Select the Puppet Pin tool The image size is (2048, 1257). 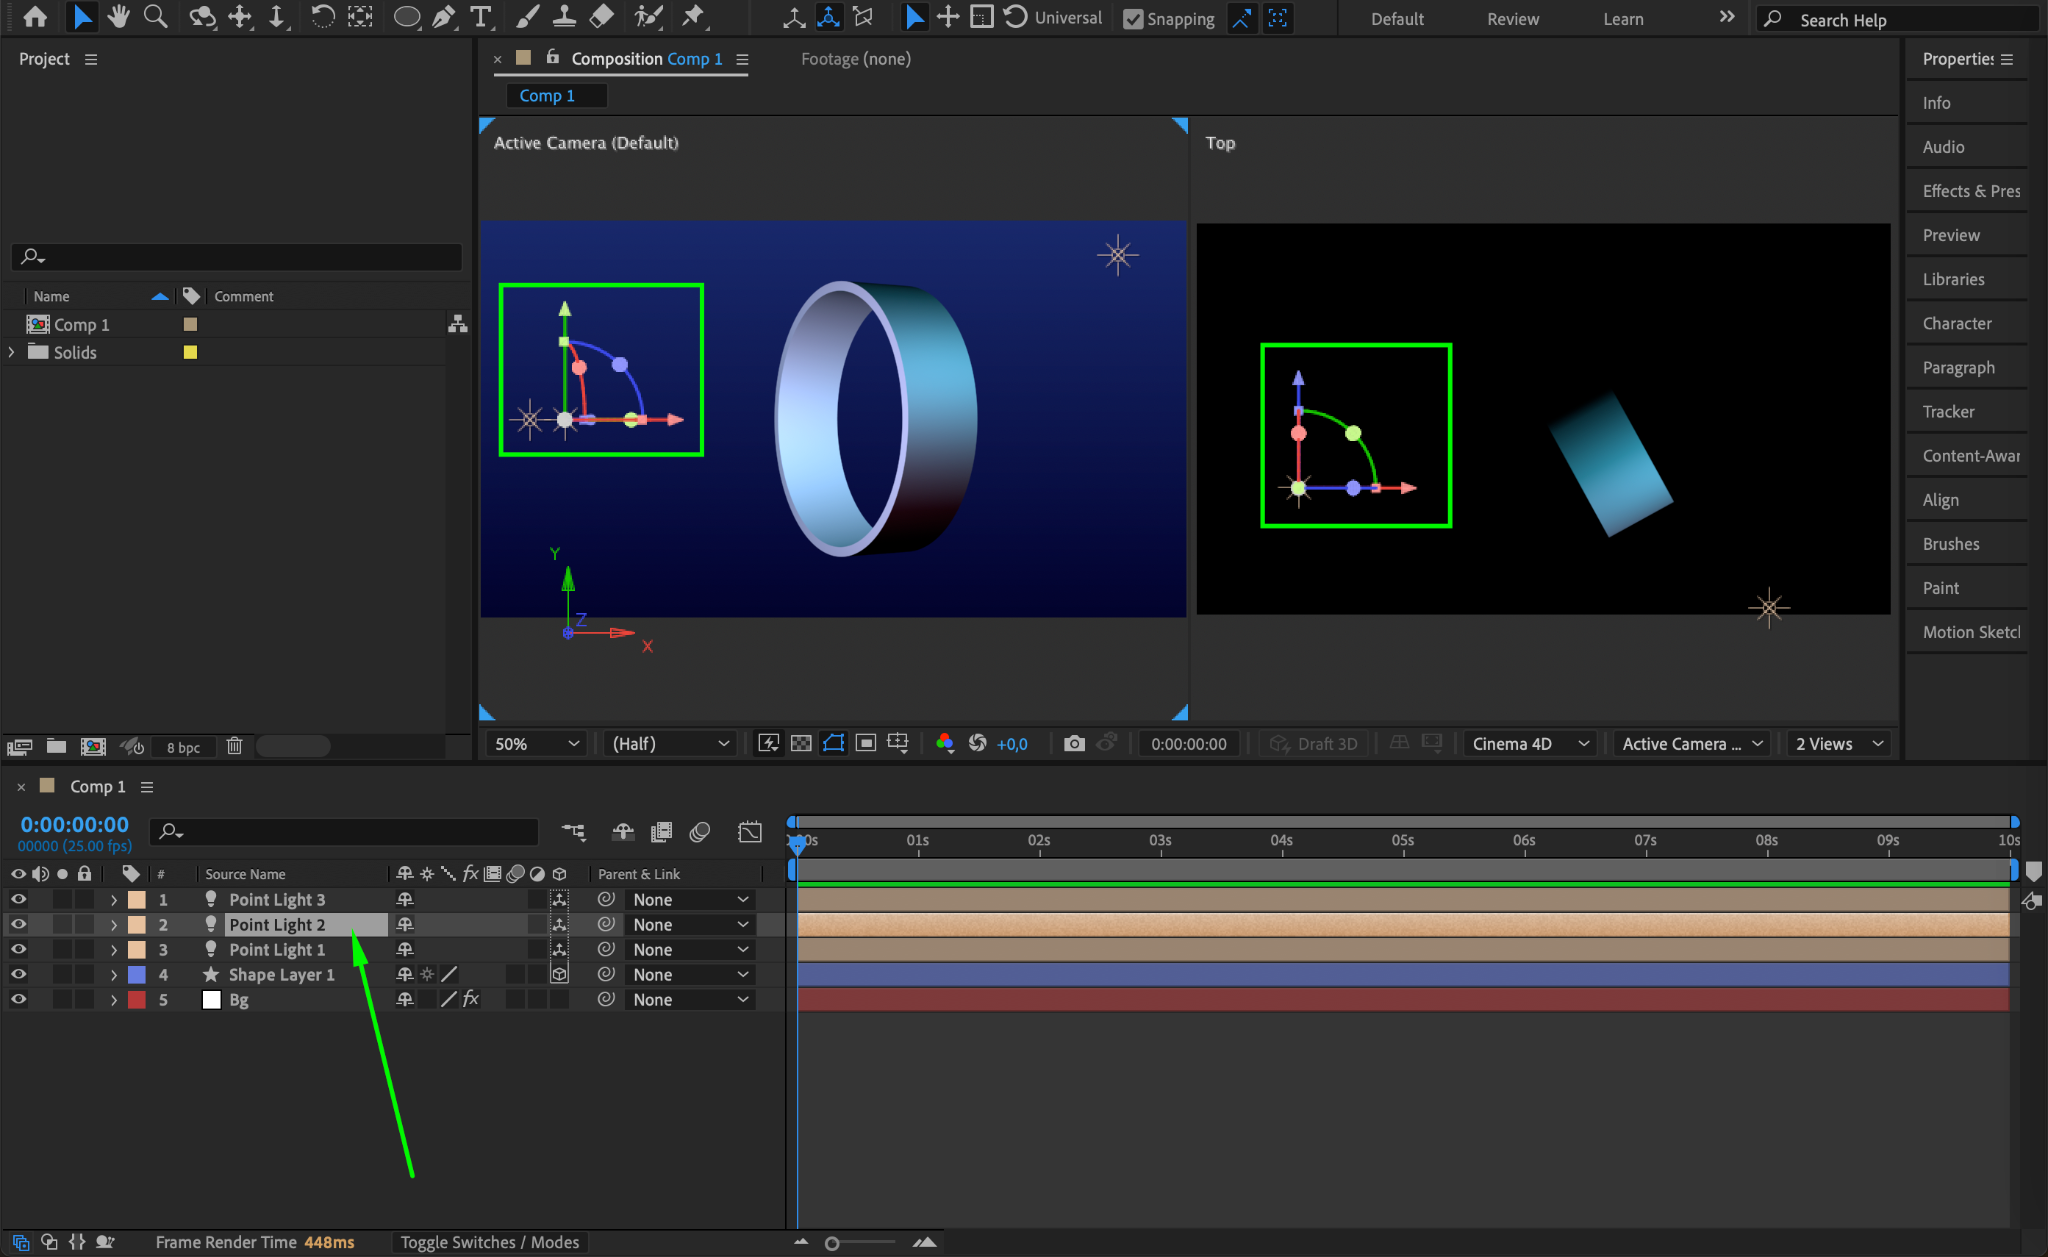(692, 17)
